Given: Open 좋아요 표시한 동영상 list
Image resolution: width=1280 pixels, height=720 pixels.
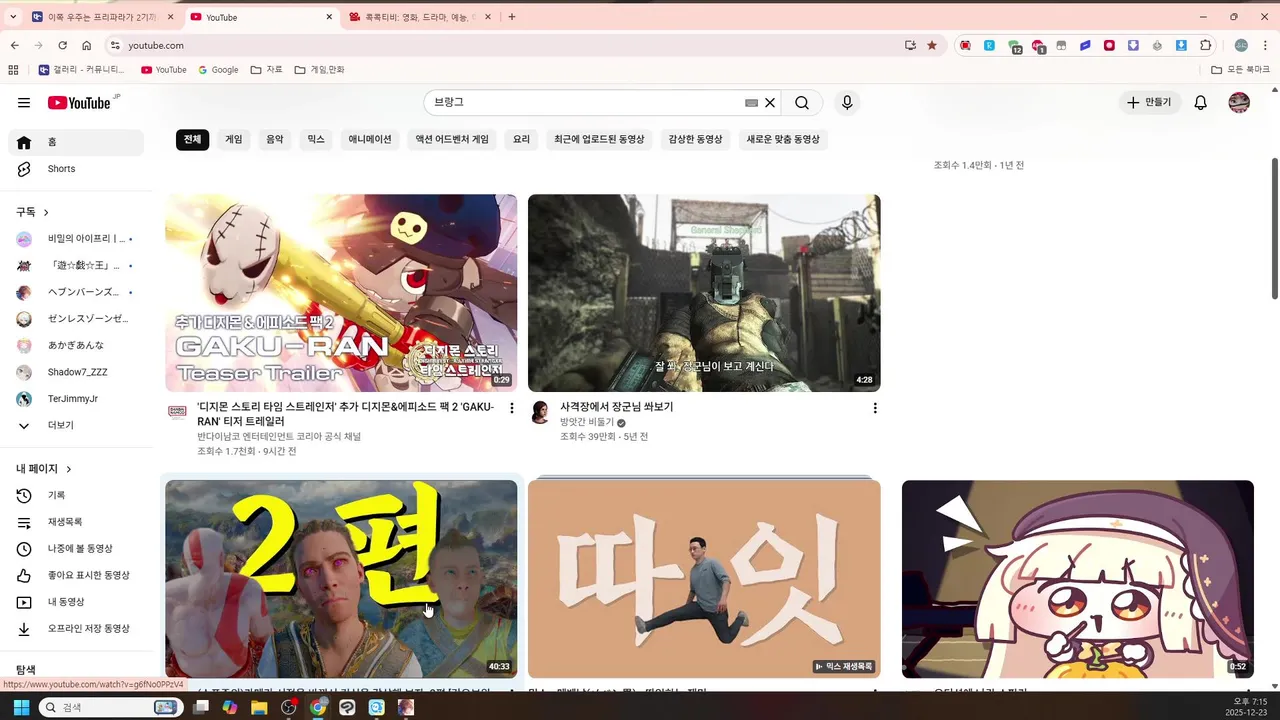Looking at the screenshot, I should 76,575.
